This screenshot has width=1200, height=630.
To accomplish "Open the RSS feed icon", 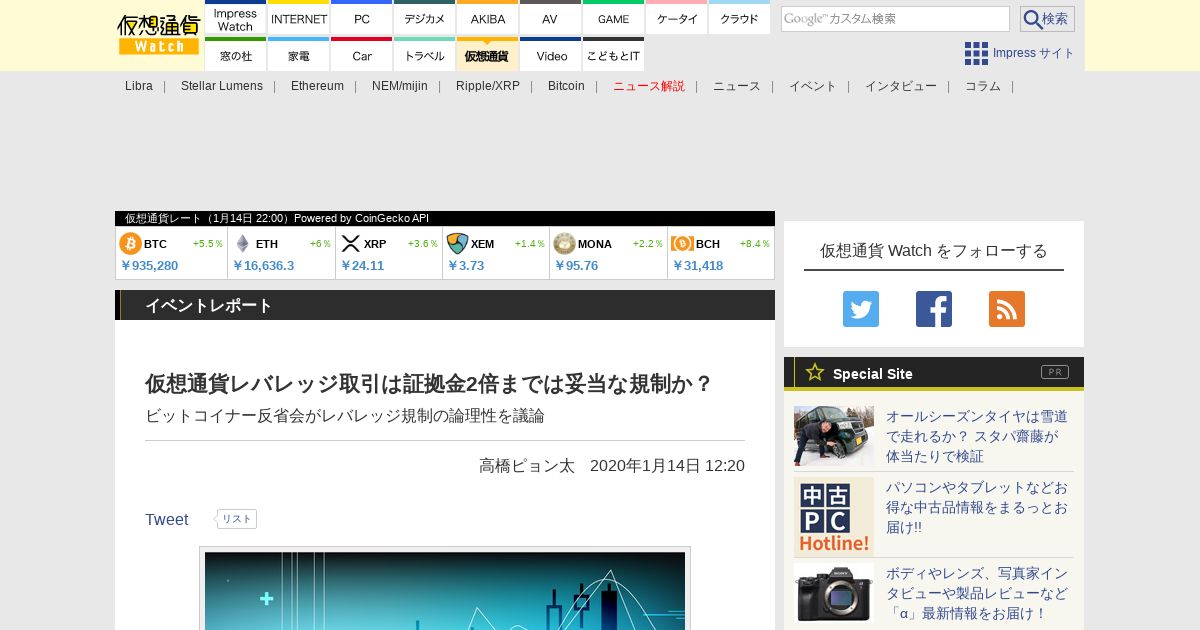I will coord(1007,309).
